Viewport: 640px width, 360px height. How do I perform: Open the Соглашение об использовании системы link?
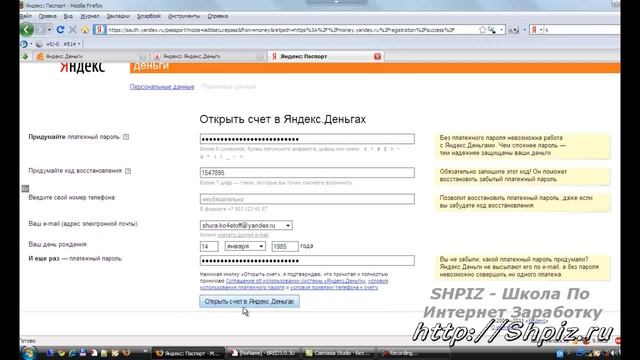coord(296,281)
